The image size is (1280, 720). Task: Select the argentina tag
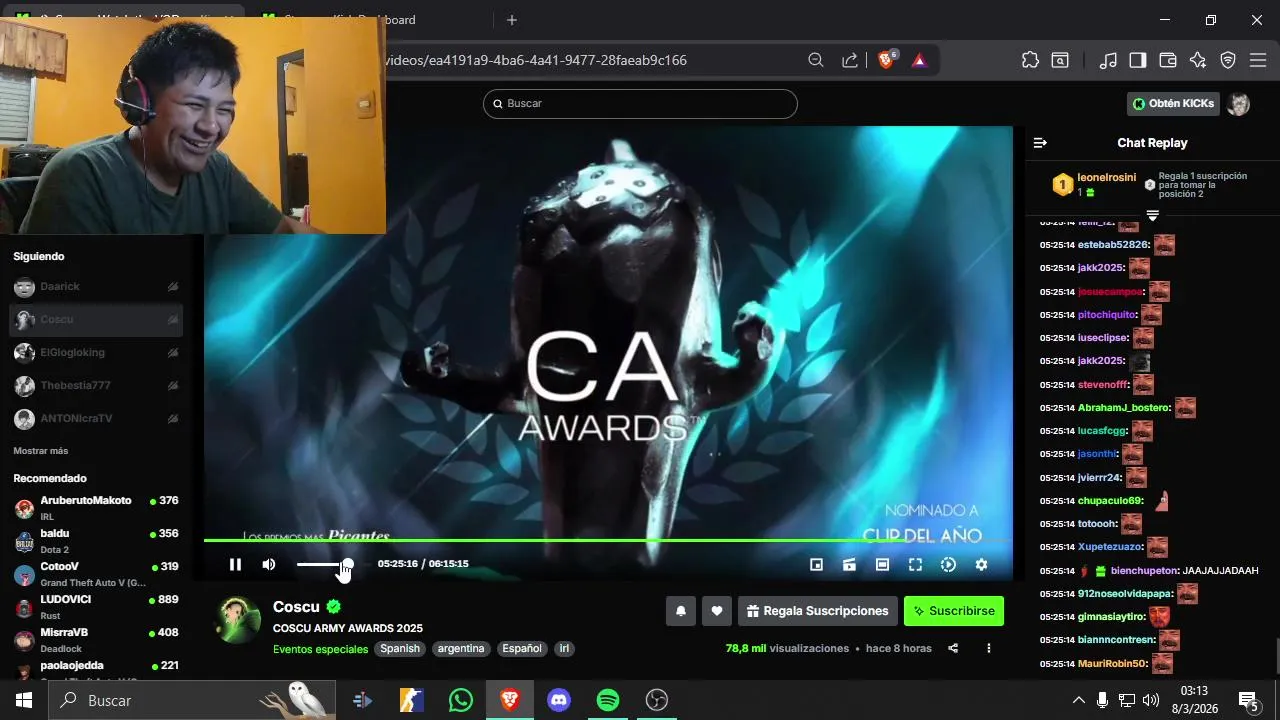tap(461, 649)
